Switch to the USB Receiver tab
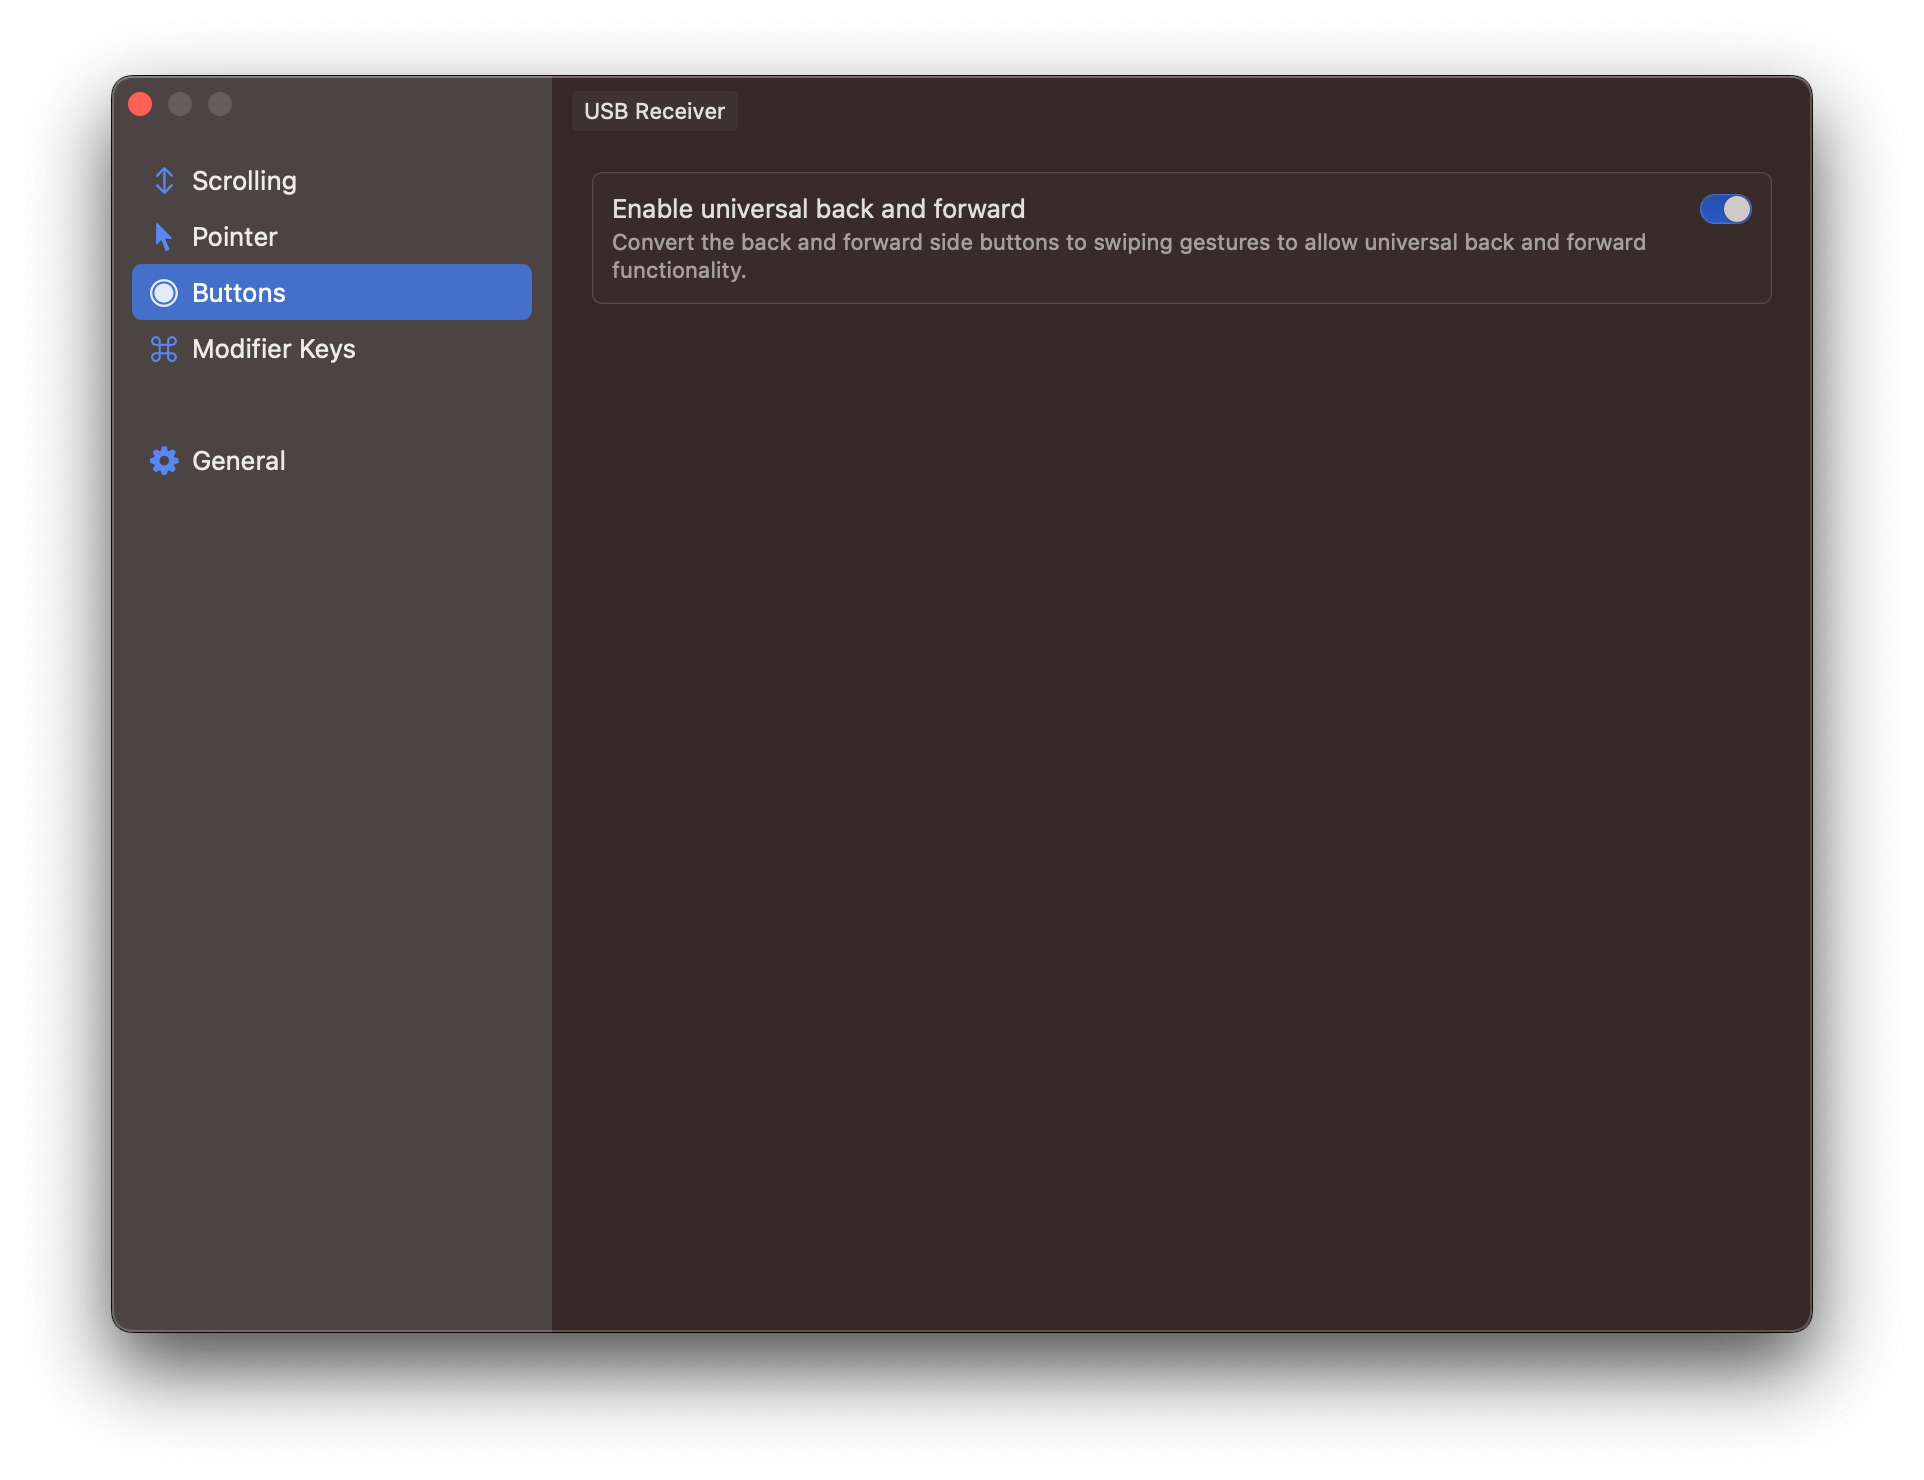This screenshot has width=1924, height=1480. click(654, 111)
